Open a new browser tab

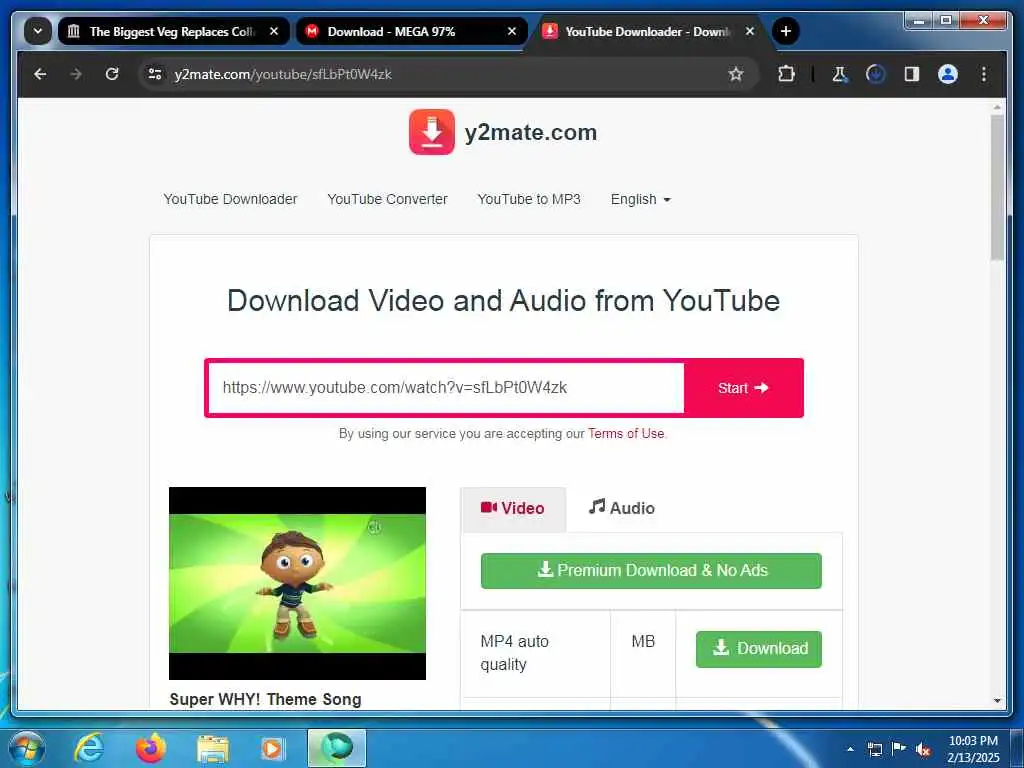click(x=786, y=31)
